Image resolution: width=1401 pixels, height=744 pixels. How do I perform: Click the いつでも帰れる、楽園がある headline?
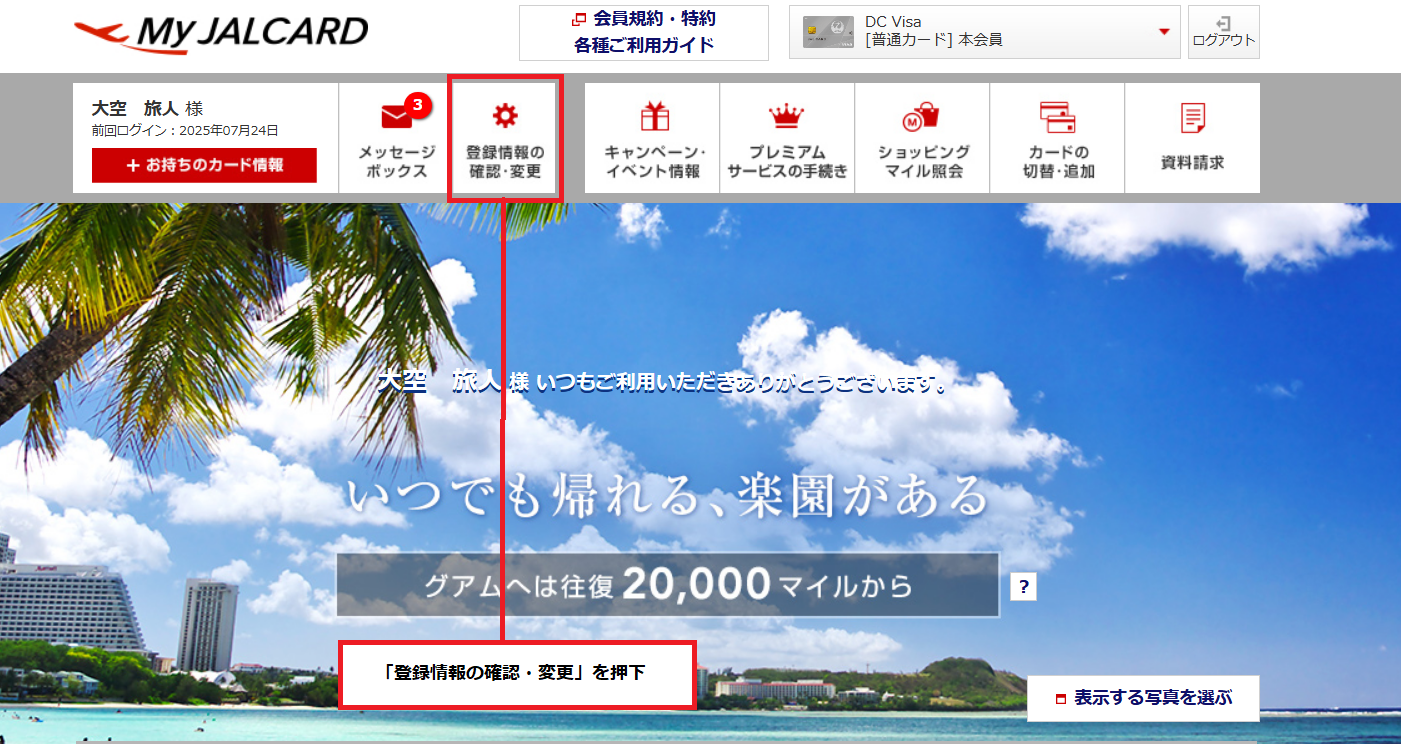point(668,497)
